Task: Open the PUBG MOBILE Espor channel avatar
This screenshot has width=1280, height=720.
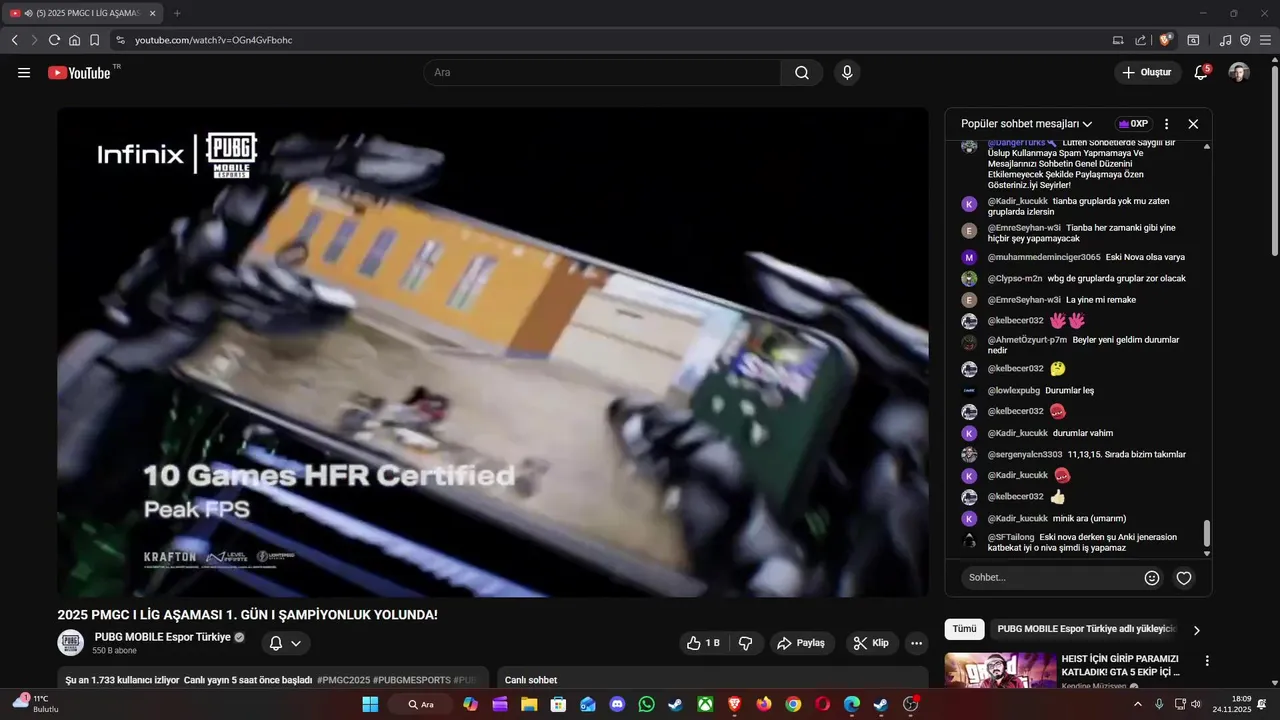Action: (x=70, y=643)
